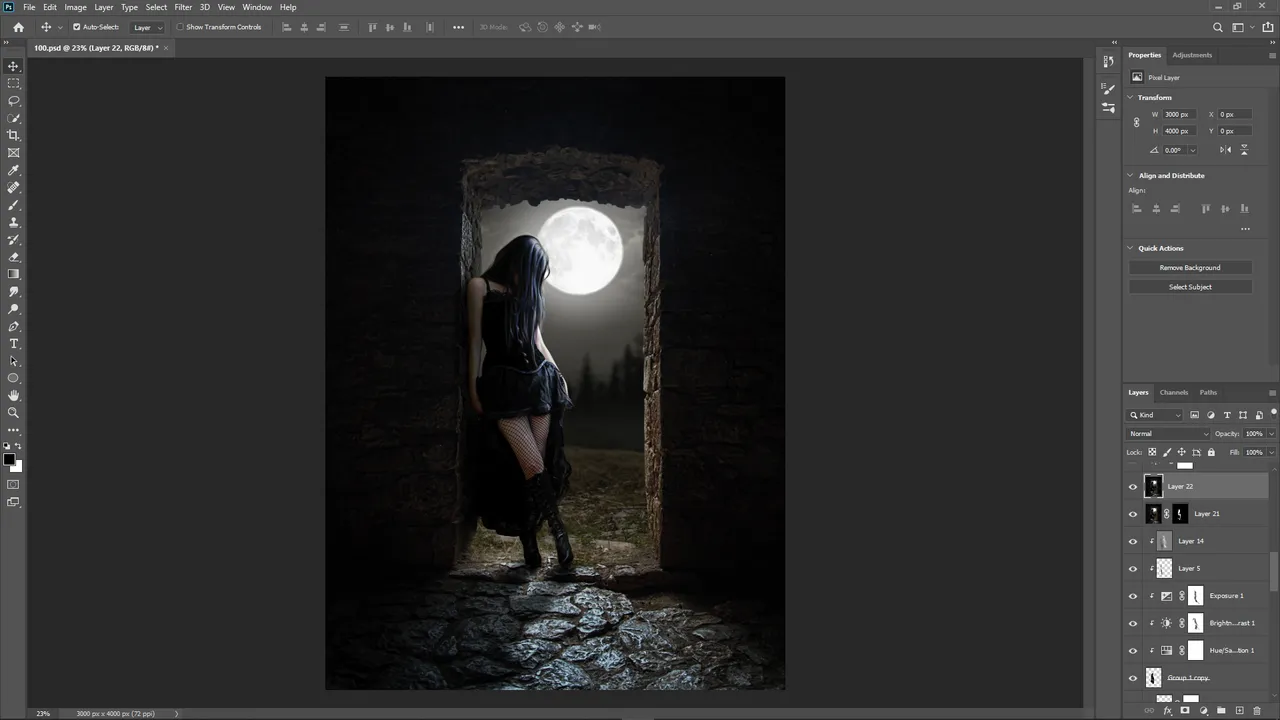
Task: Select the Layer 22 row
Action: [x=1197, y=486]
